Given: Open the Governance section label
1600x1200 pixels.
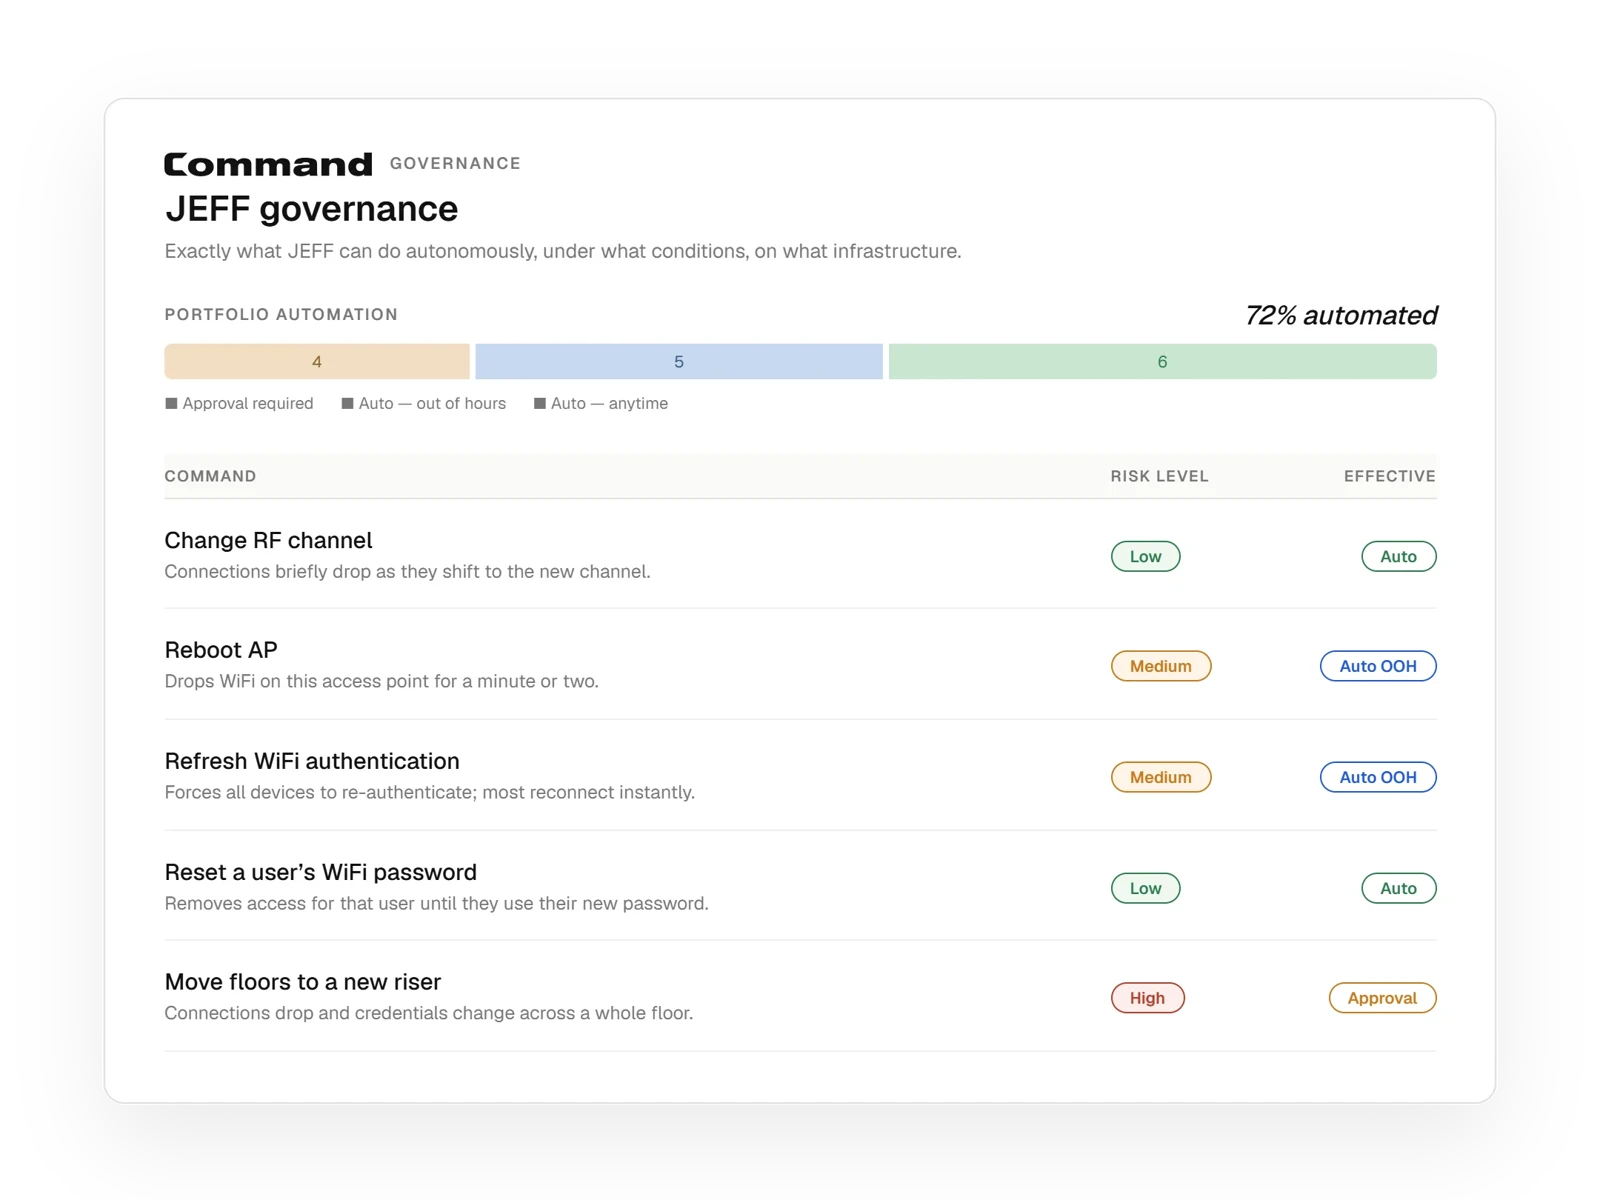Looking at the screenshot, I should tap(455, 163).
